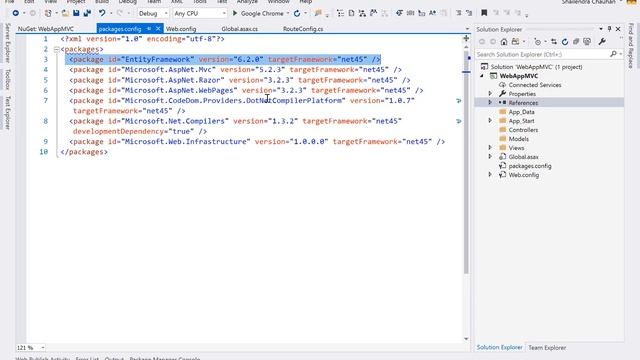Open the Server Explorer side panel

click(7, 43)
